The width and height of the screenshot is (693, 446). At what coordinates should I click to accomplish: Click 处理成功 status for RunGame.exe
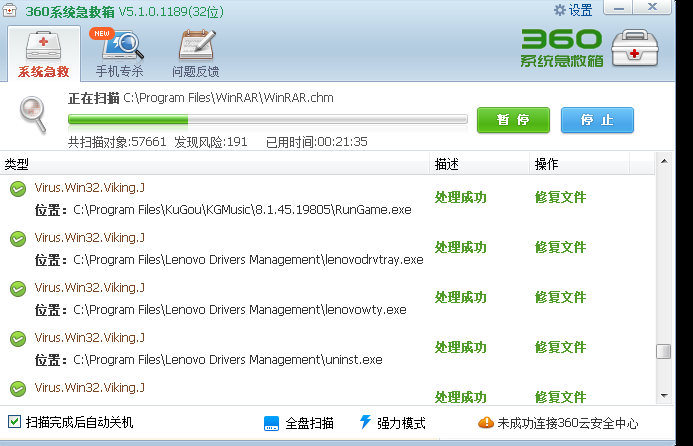(x=461, y=197)
